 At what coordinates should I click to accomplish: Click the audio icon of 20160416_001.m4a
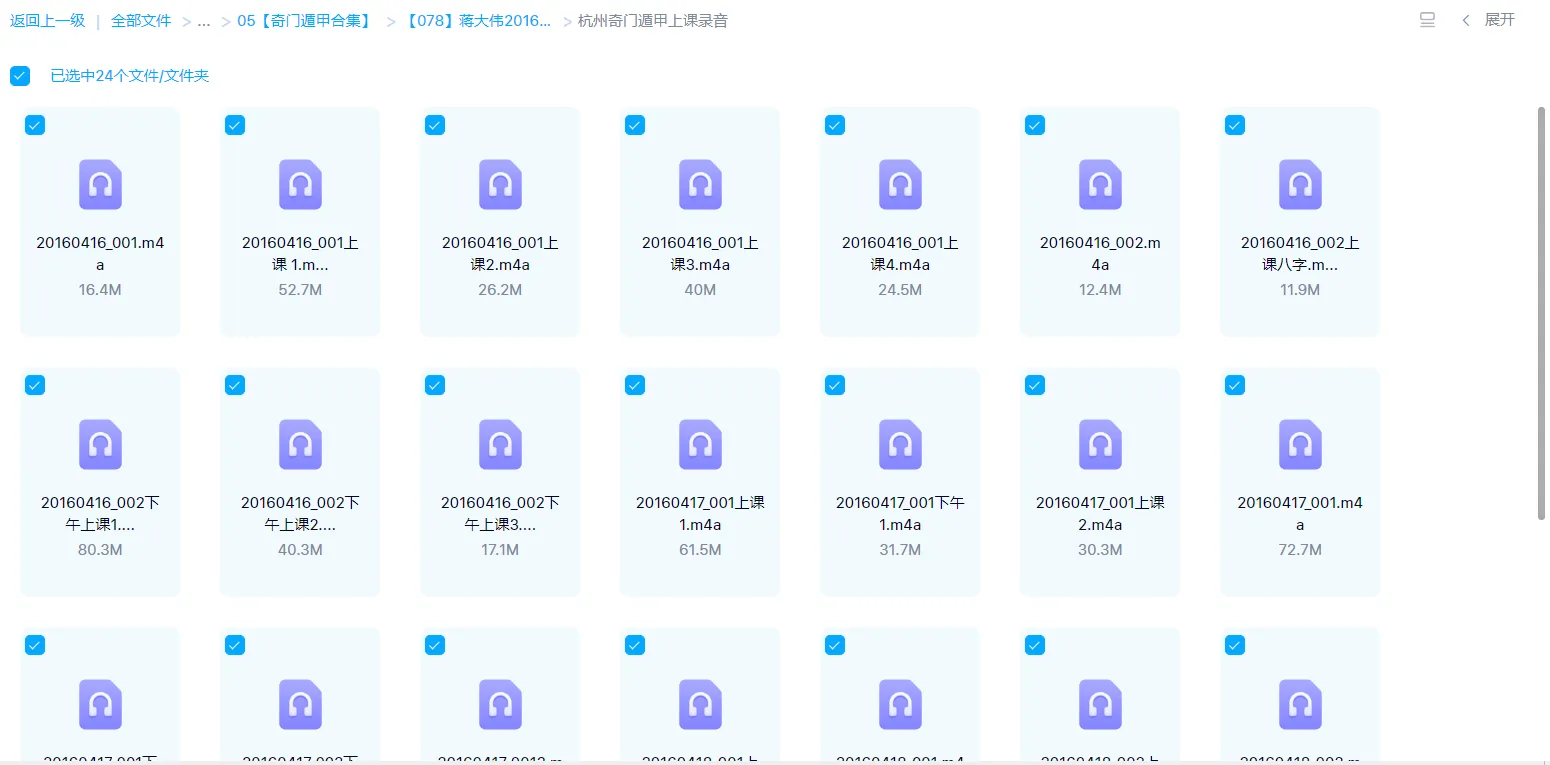coord(100,184)
